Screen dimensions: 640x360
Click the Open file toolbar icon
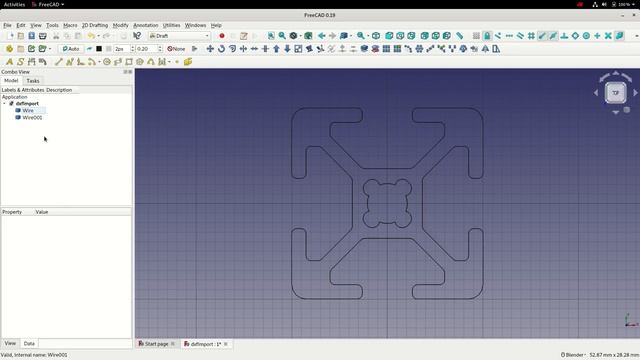(x=20, y=36)
